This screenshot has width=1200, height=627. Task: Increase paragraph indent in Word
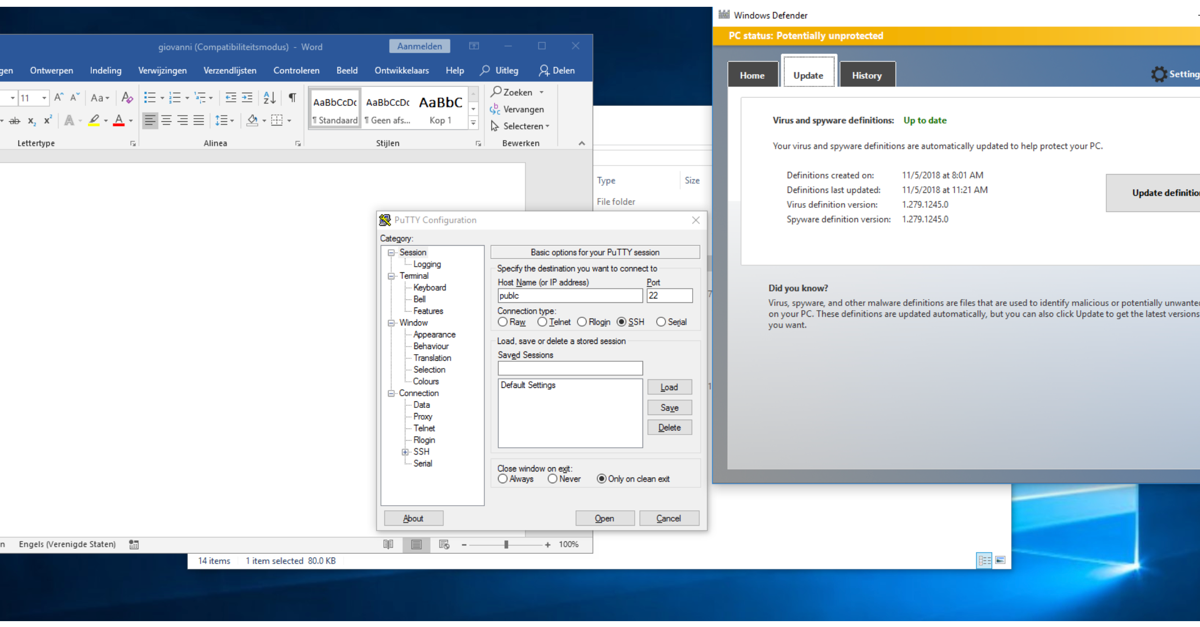247,98
